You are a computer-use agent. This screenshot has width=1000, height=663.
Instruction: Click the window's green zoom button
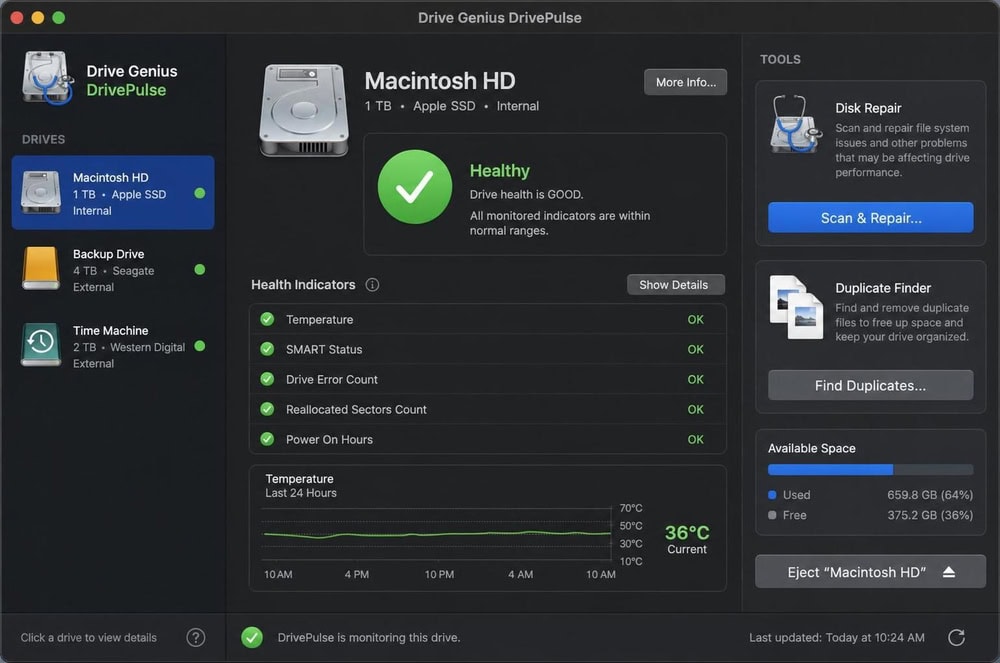(x=59, y=17)
